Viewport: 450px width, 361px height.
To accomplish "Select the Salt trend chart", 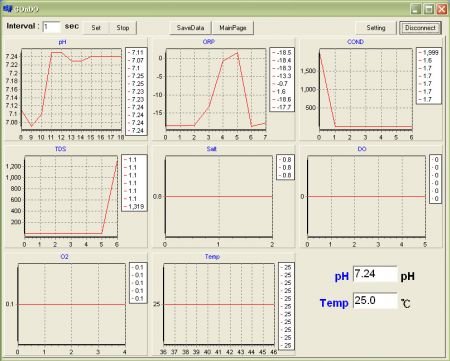I will pyautogui.click(x=219, y=197).
